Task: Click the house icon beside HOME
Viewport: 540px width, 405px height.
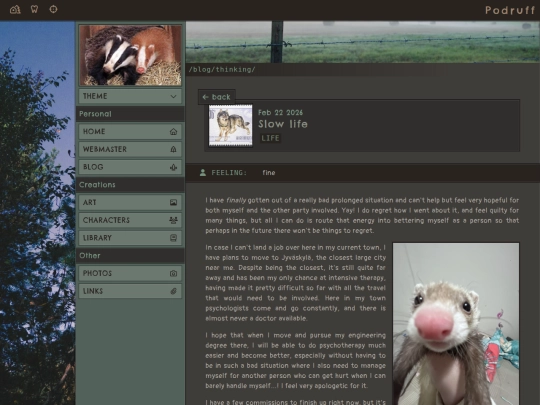Action: point(174,132)
